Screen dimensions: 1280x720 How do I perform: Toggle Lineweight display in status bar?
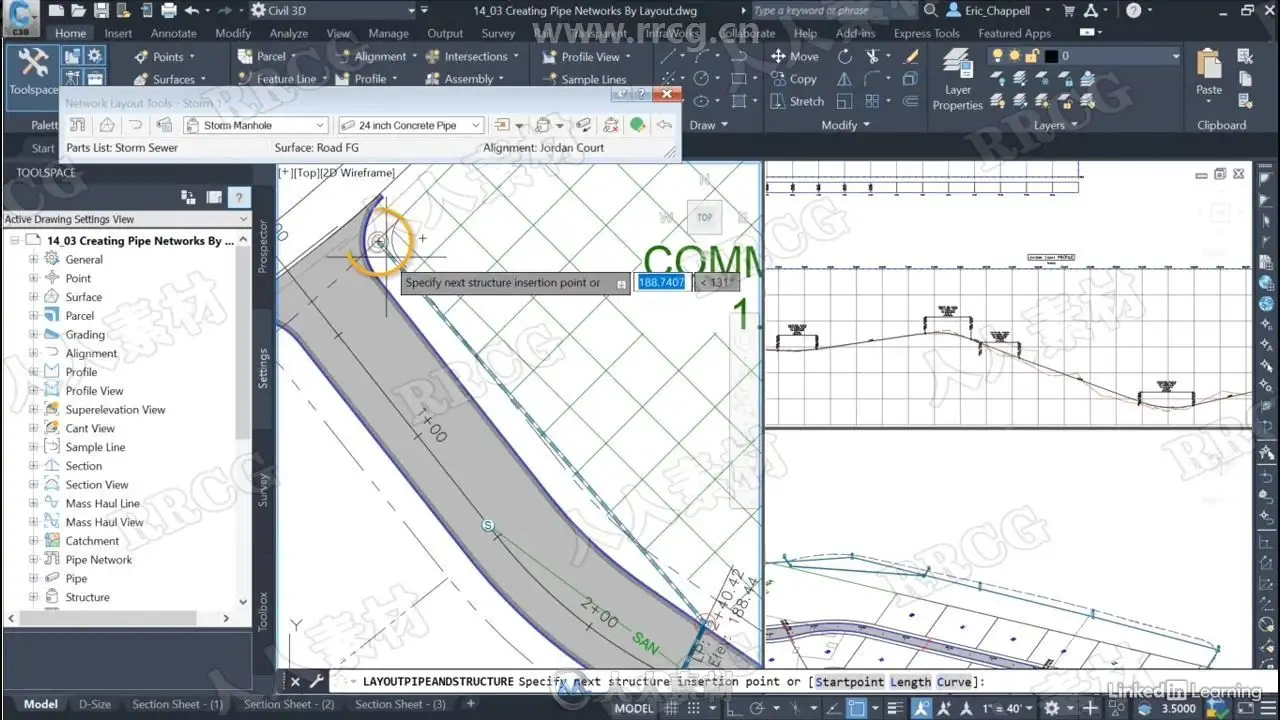(x=897, y=708)
